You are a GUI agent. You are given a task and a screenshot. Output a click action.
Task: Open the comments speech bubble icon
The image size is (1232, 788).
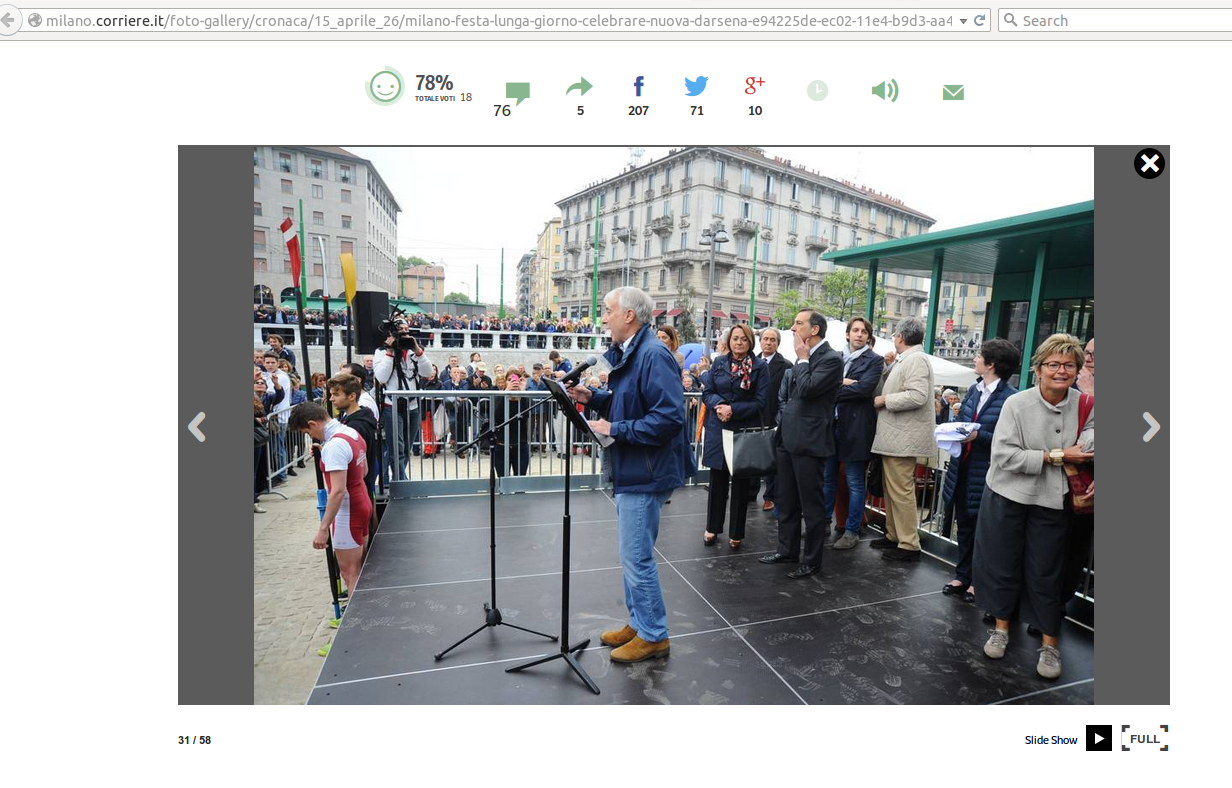point(518,93)
